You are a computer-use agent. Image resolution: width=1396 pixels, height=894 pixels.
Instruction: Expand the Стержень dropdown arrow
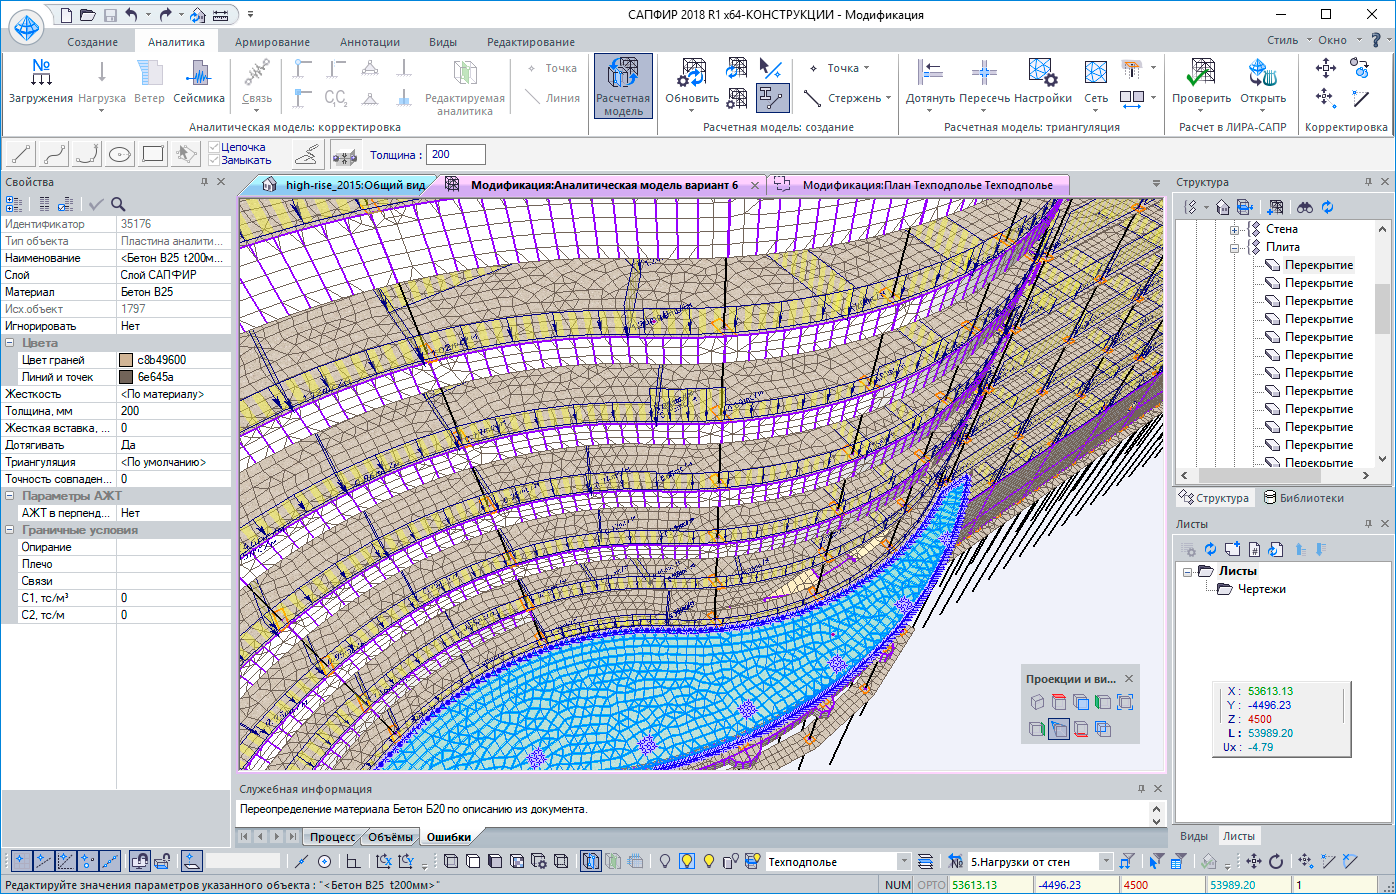(889, 98)
